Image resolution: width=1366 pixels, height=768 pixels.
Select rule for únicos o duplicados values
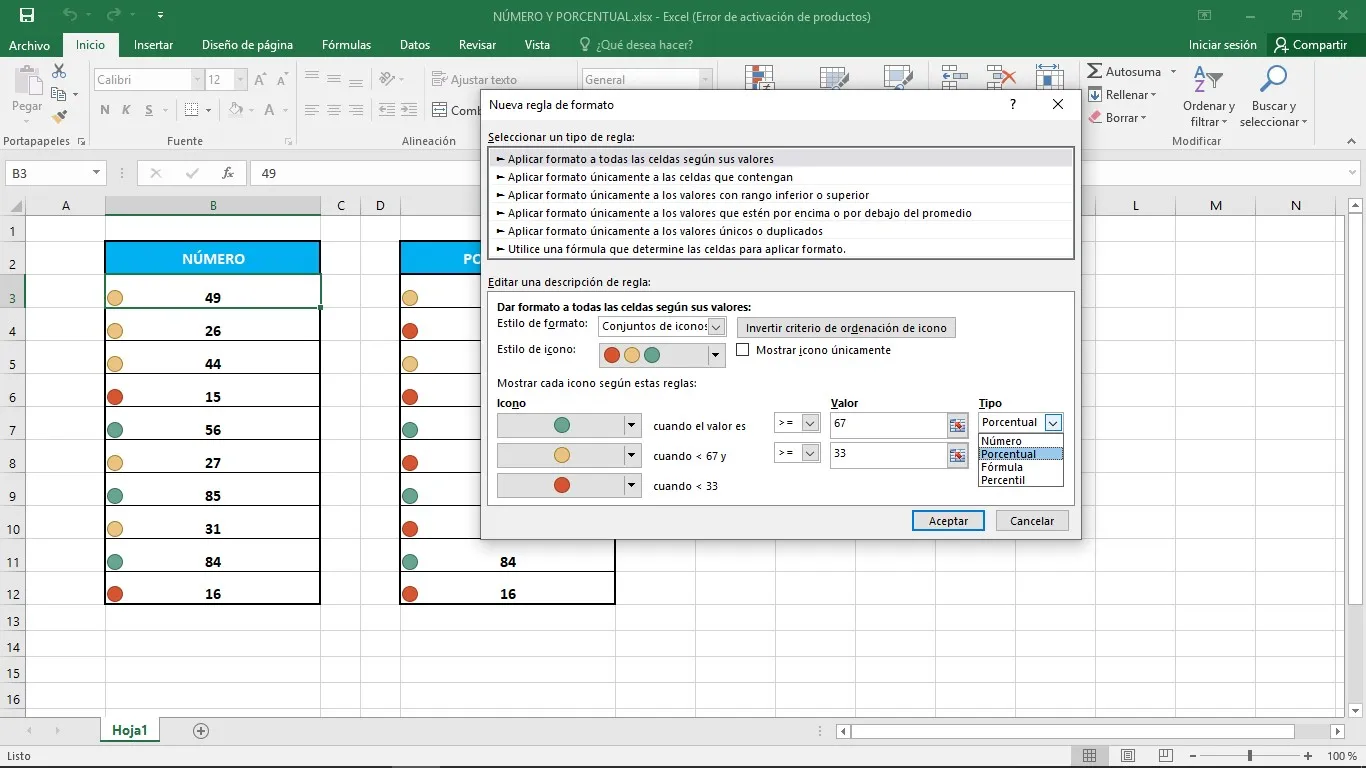point(781,231)
